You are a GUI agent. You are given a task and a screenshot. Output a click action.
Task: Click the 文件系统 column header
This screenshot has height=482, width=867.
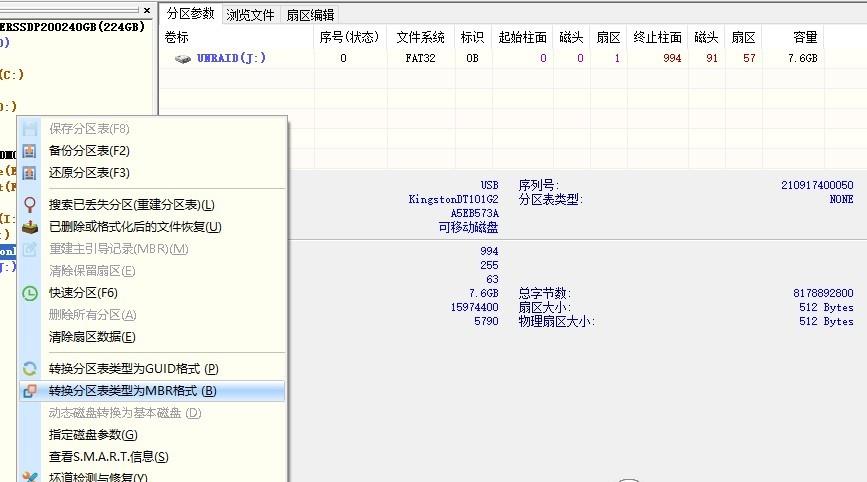[420, 37]
